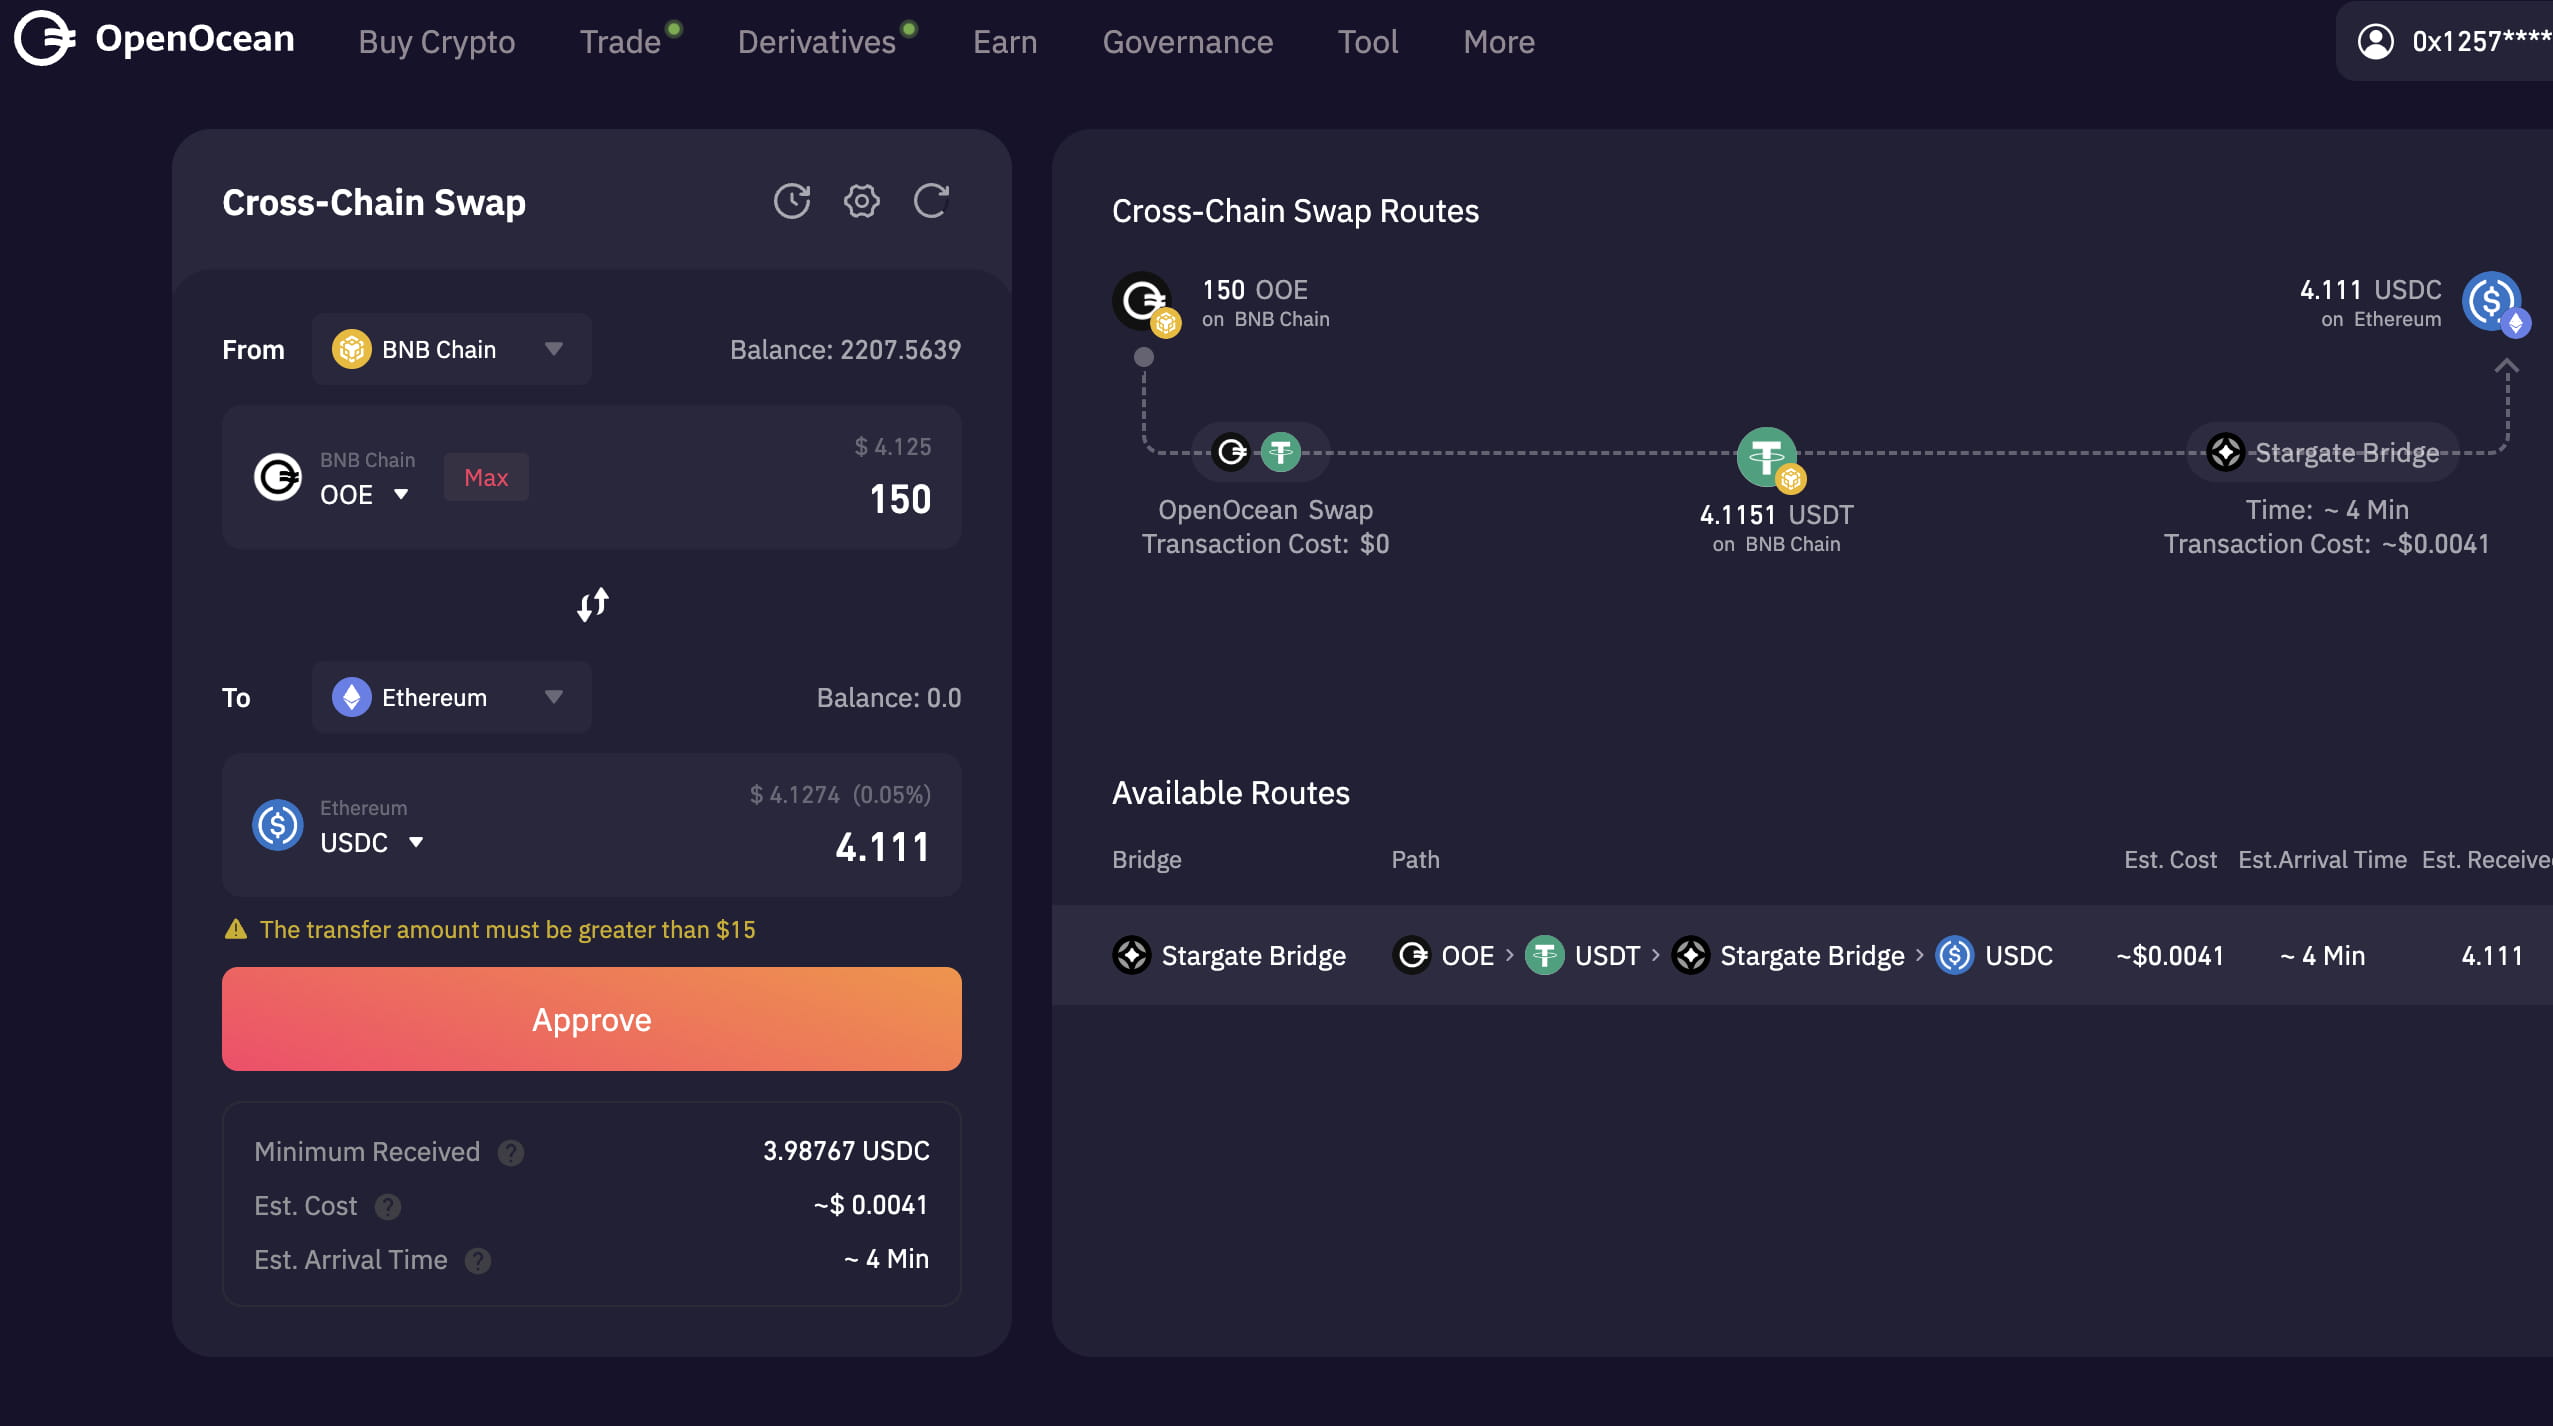Open the transaction history clock icon
Image resolution: width=2553 pixels, height=1426 pixels.
point(791,201)
